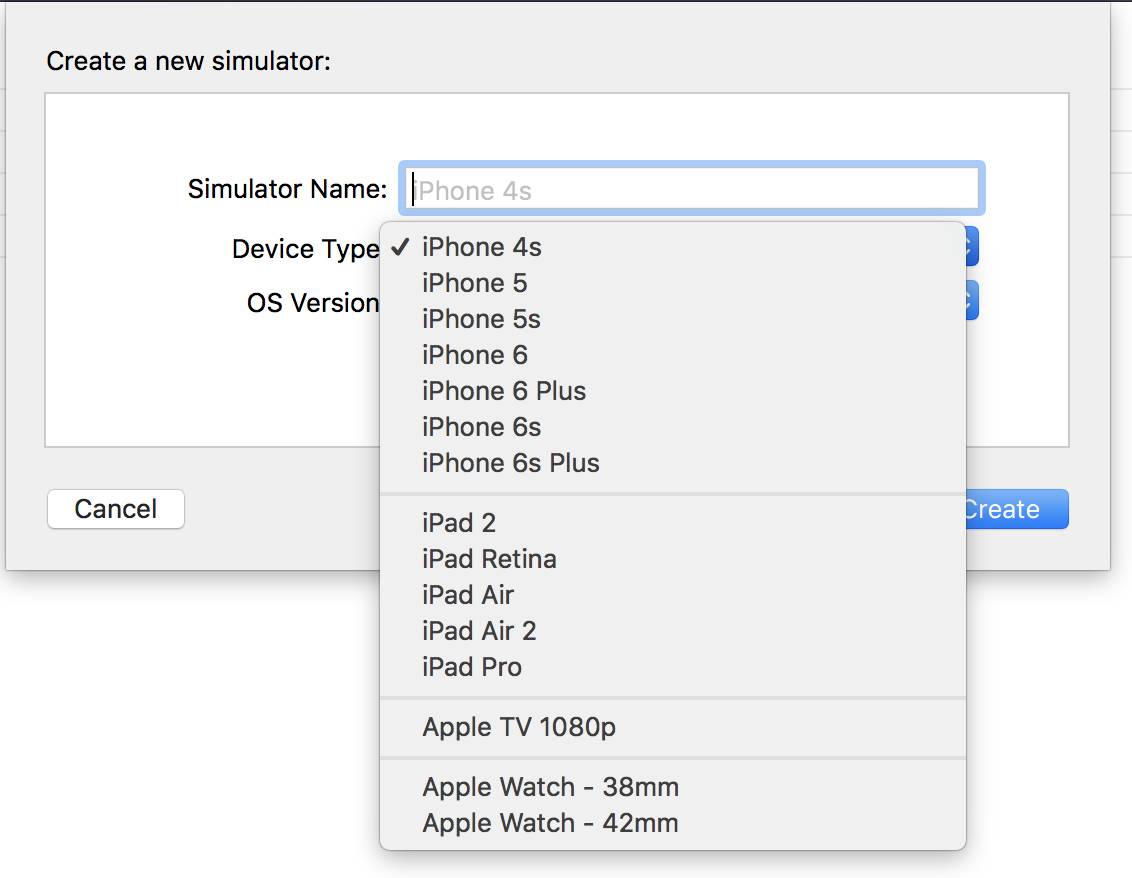Choose iPhone 6 Plus option
The height and width of the screenshot is (878, 1132).
[x=673, y=391]
